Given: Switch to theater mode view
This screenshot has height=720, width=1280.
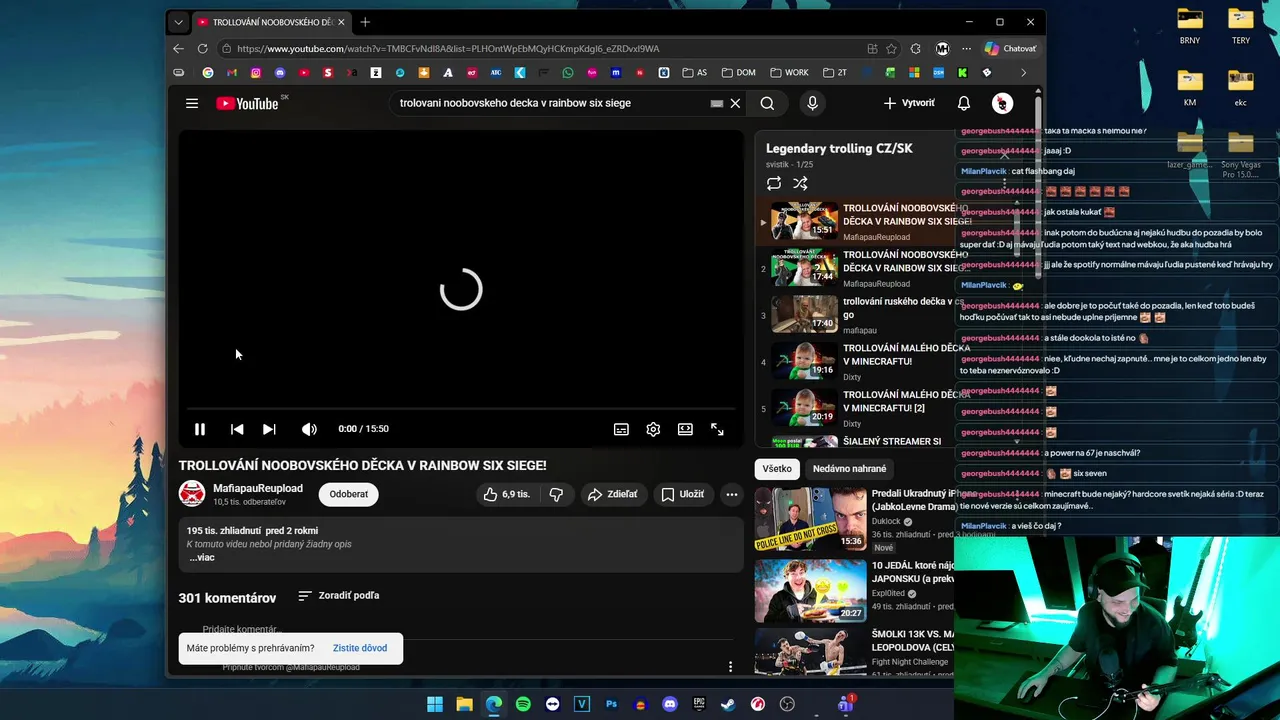Looking at the screenshot, I should click(685, 429).
